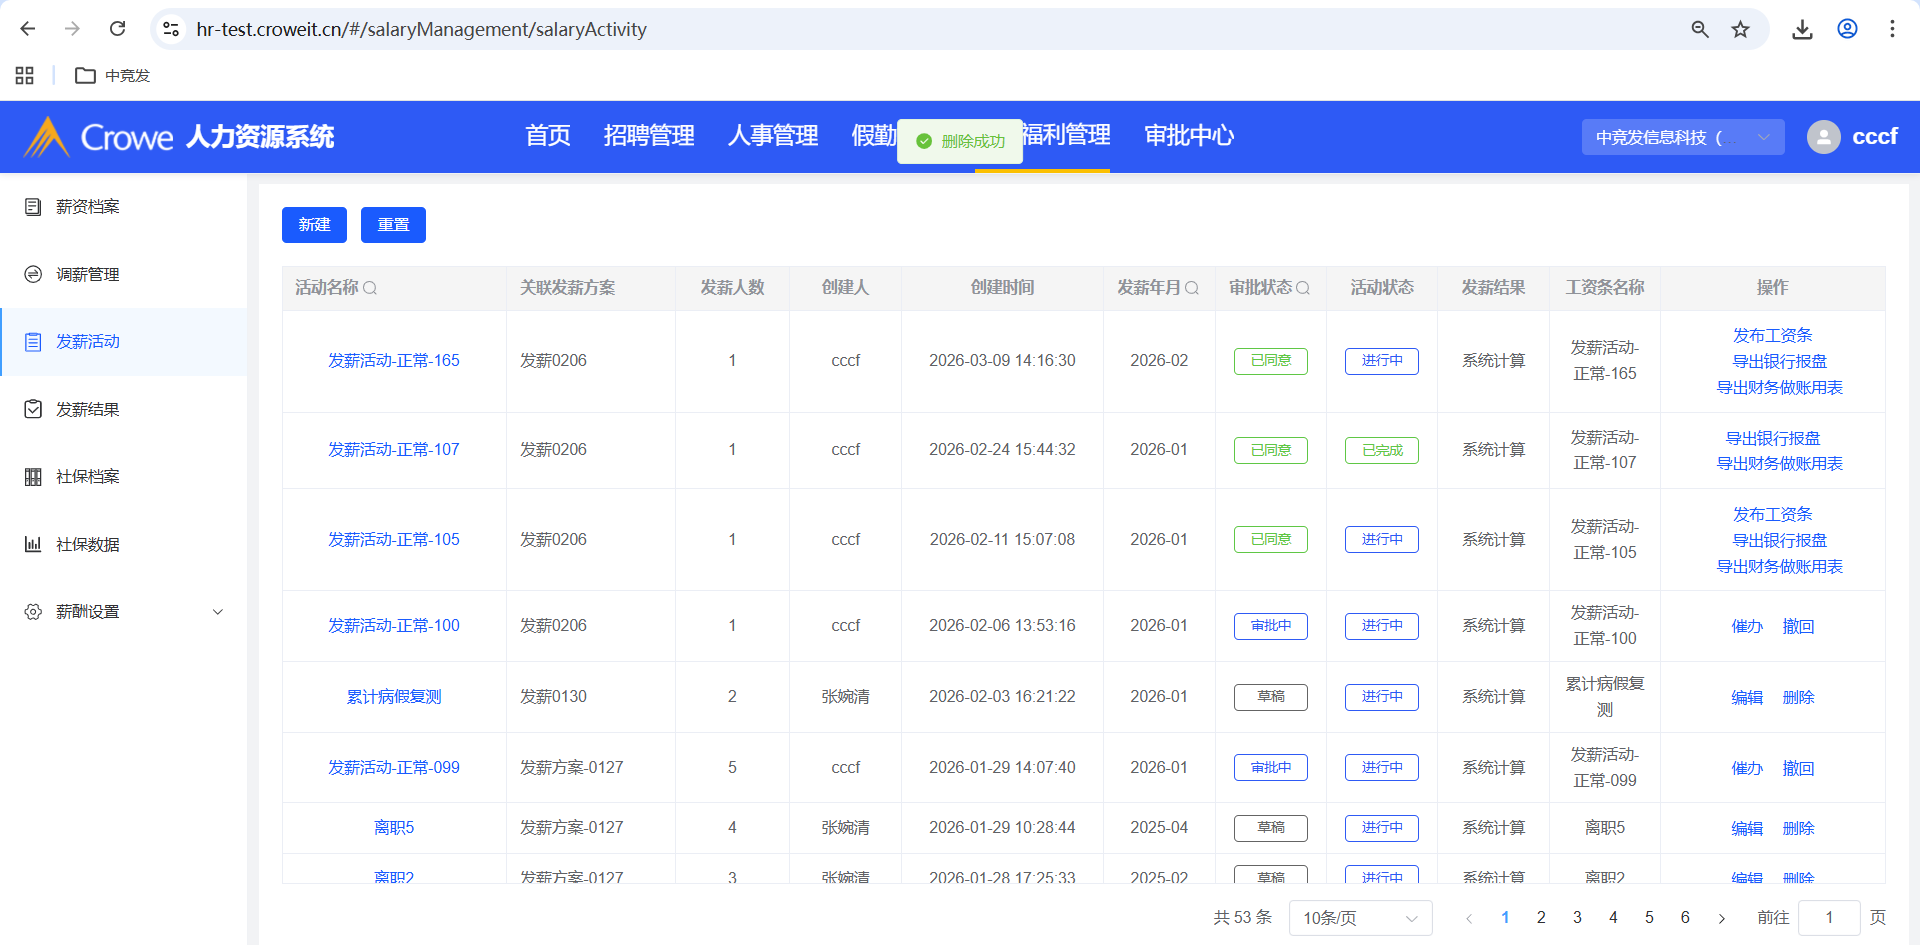This screenshot has height=945, width=1920.
Task: Click the 重置 button
Action: (393, 225)
